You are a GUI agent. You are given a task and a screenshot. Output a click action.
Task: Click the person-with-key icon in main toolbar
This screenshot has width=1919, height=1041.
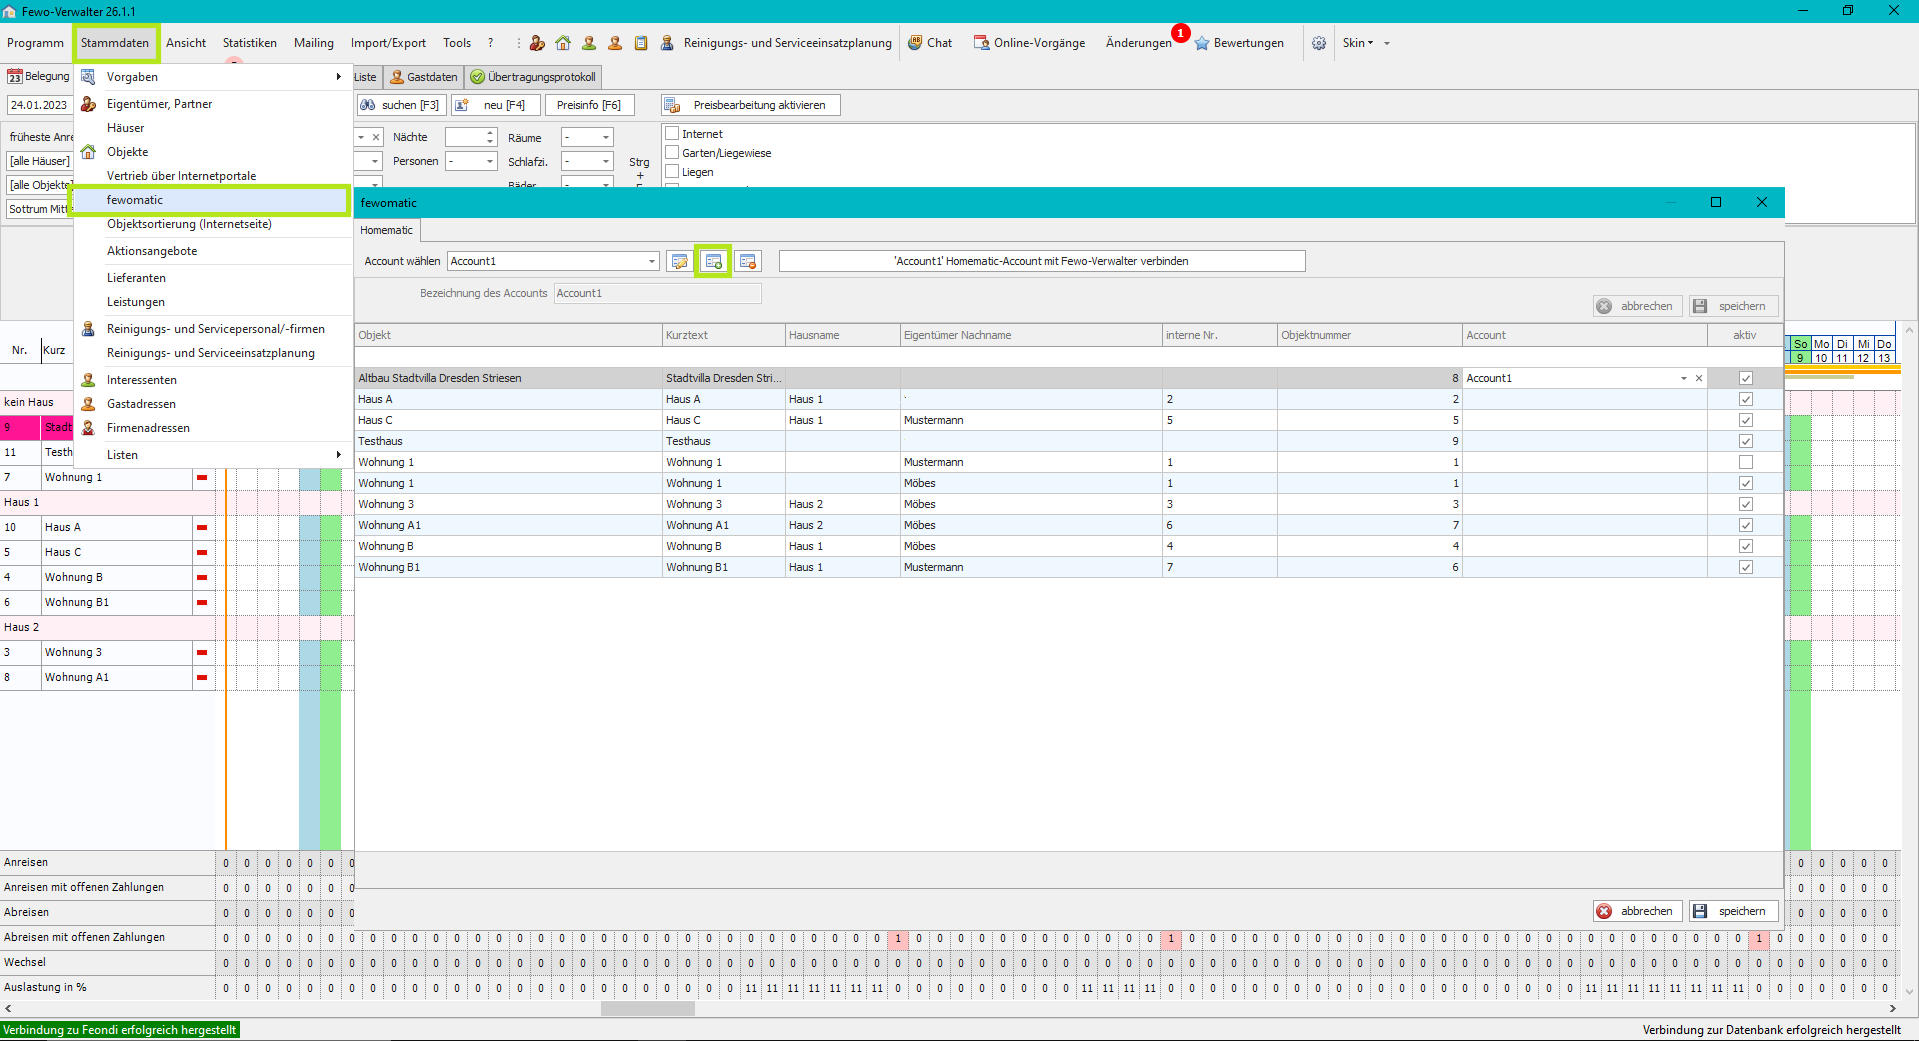point(537,43)
